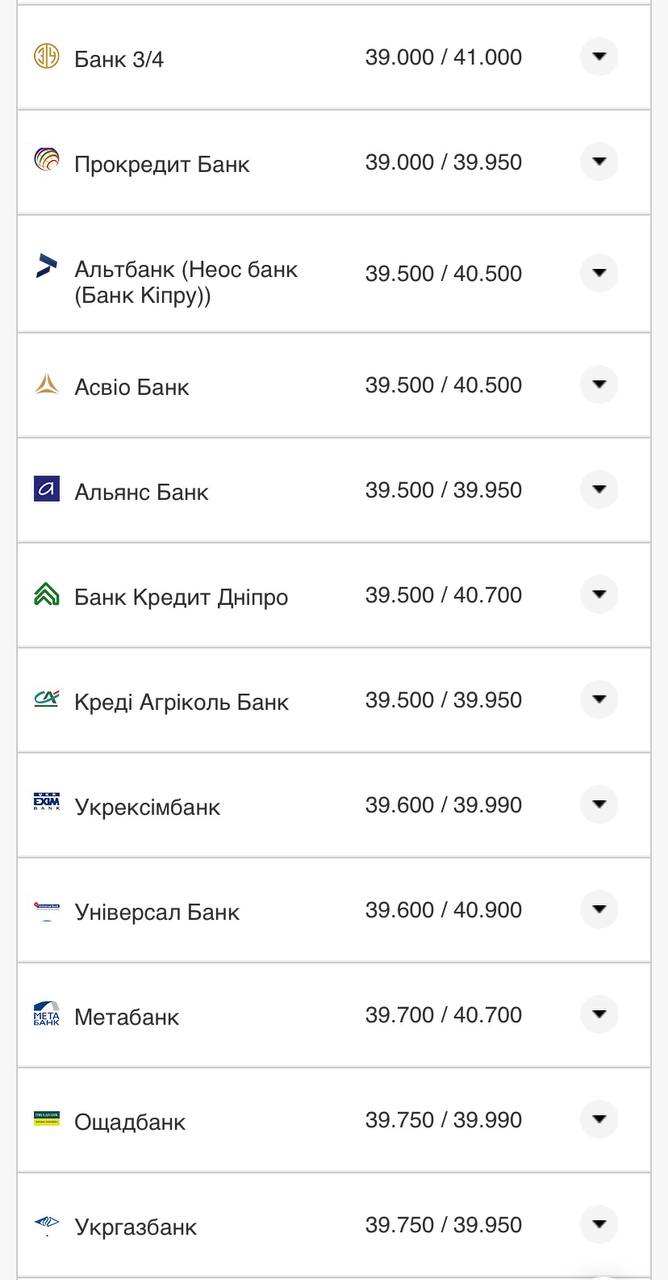
Task: Open the Універсал Банк dropdown arrow
Action: pos(599,909)
